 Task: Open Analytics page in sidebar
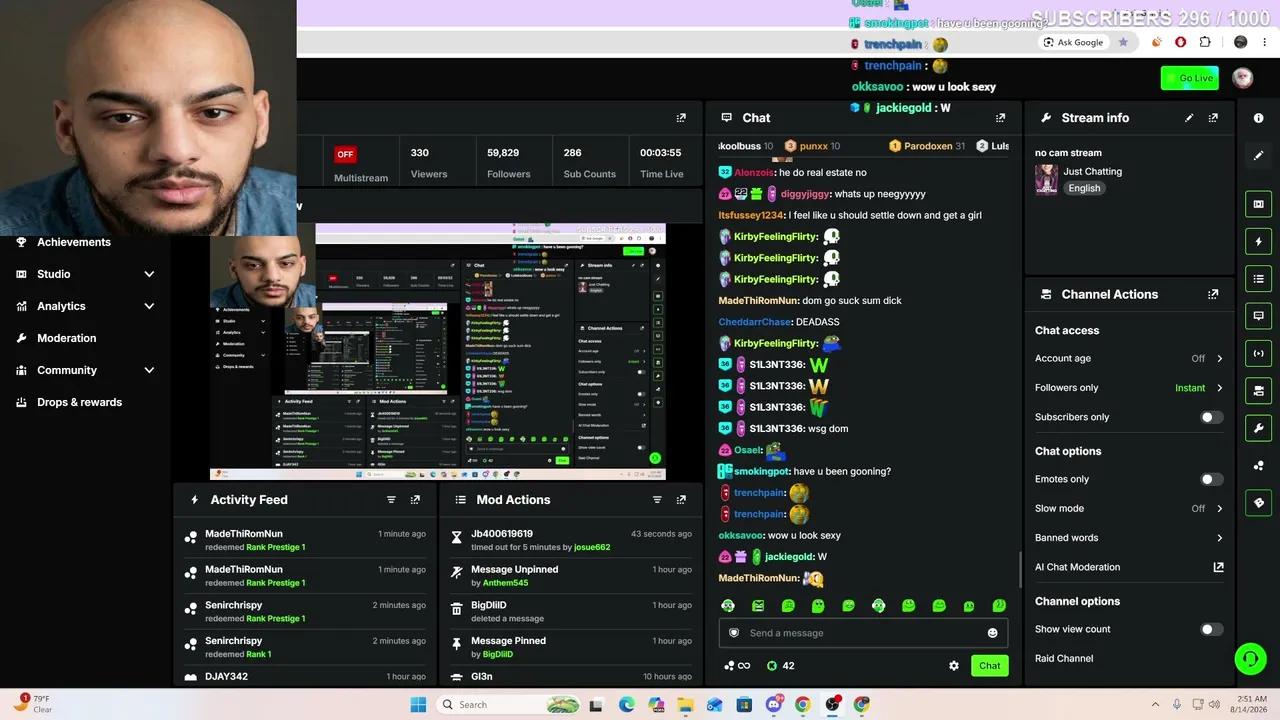[x=61, y=306]
